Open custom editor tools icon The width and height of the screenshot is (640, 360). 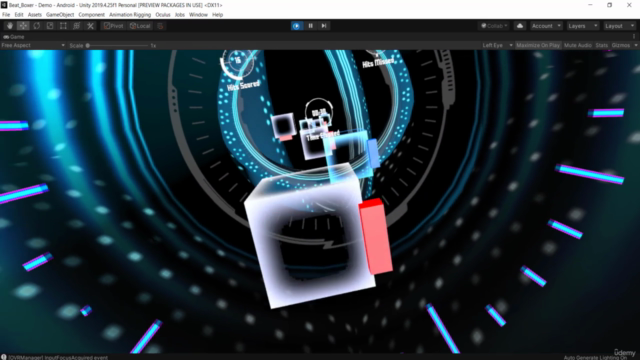(90, 26)
